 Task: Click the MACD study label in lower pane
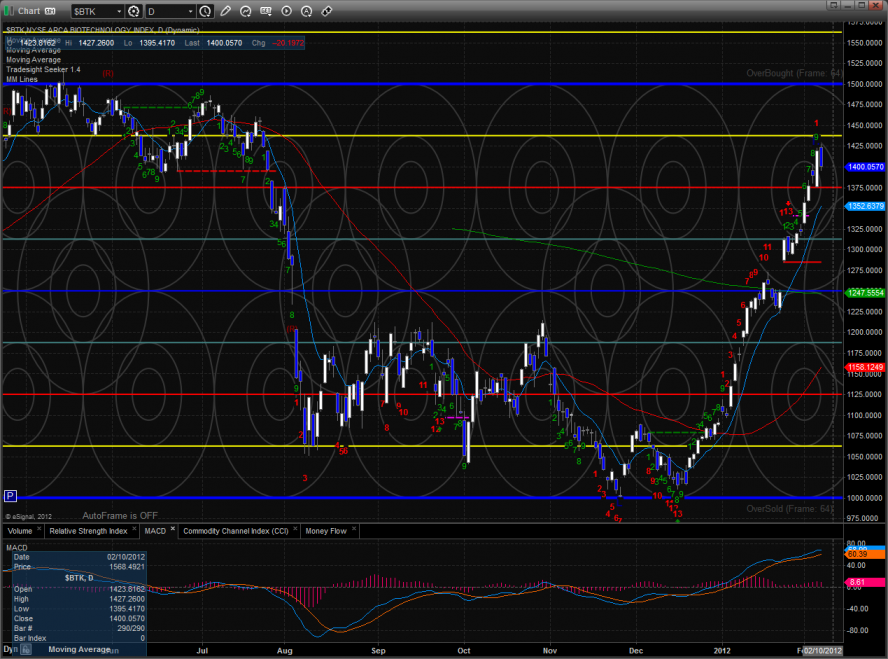click(x=16, y=547)
